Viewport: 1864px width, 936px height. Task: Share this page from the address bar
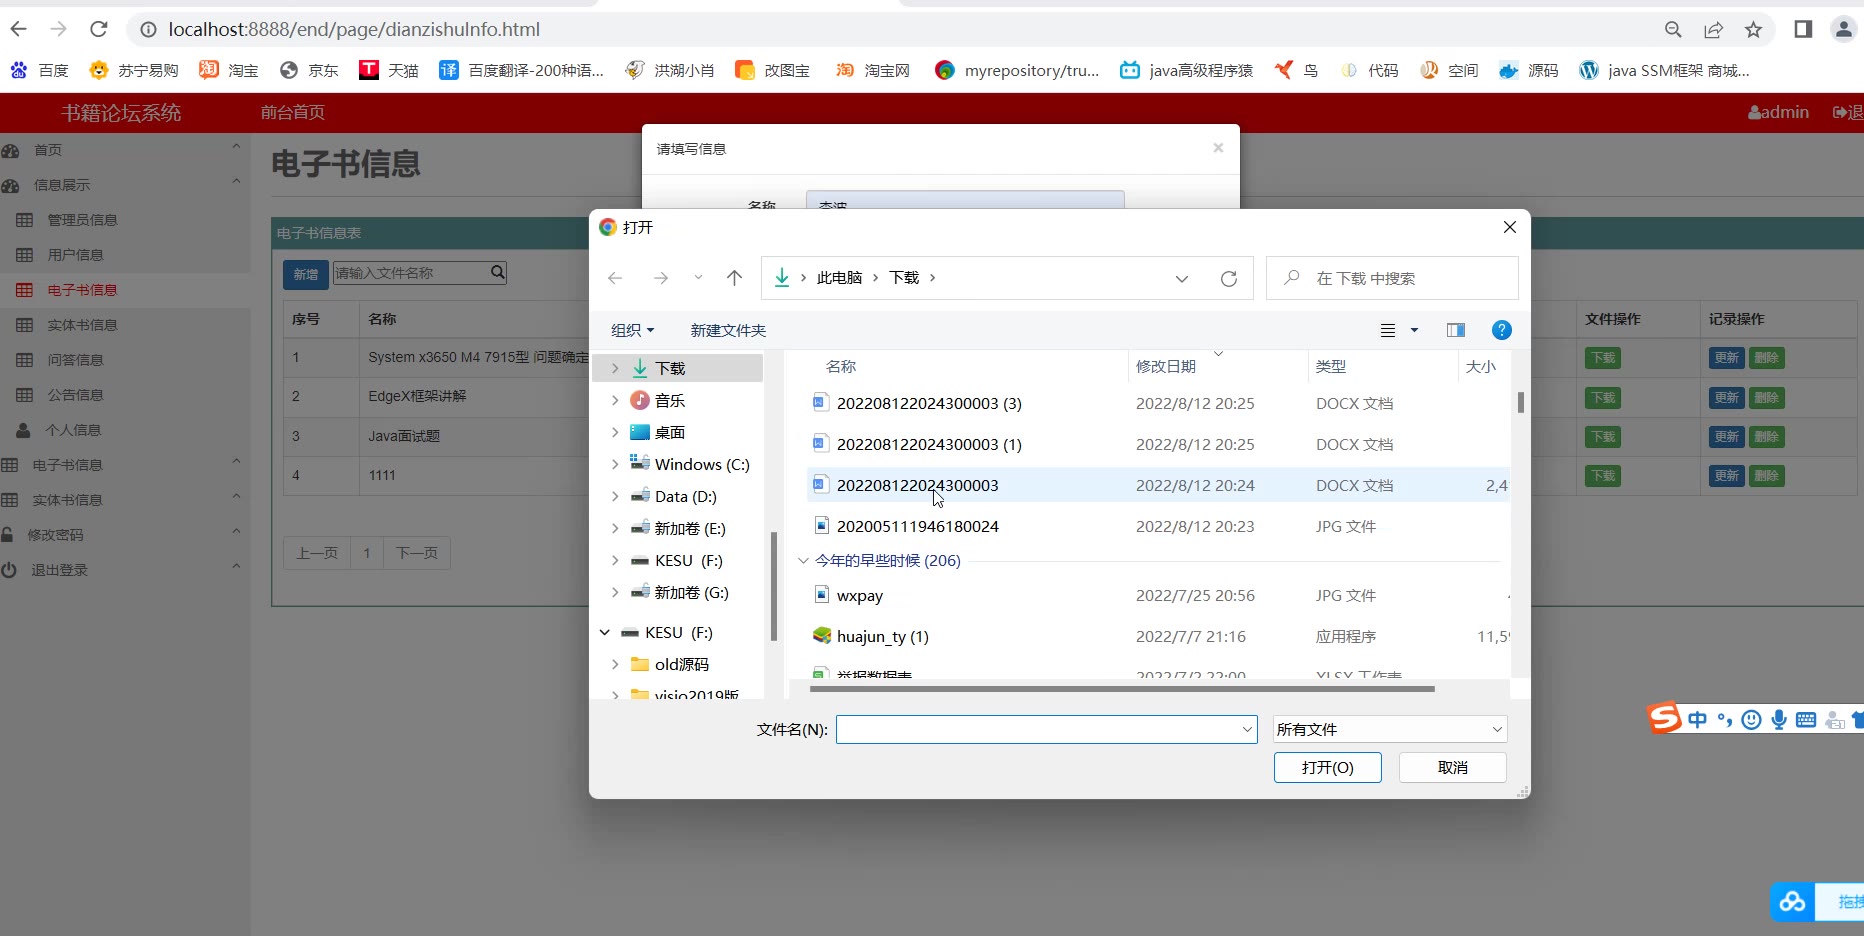tap(1713, 30)
